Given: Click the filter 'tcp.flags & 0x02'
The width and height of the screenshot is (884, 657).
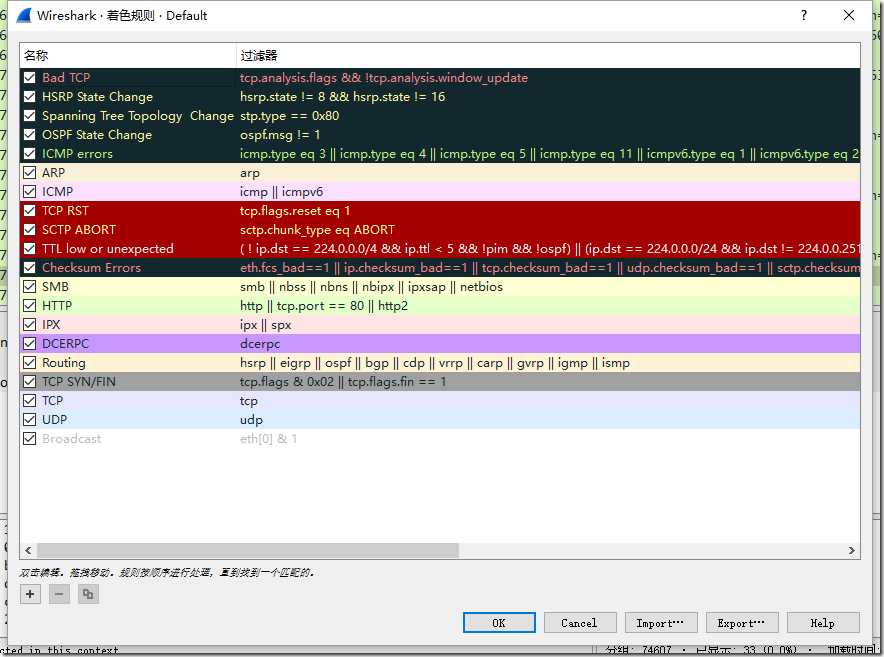Looking at the screenshot, I should pos(343,382).
